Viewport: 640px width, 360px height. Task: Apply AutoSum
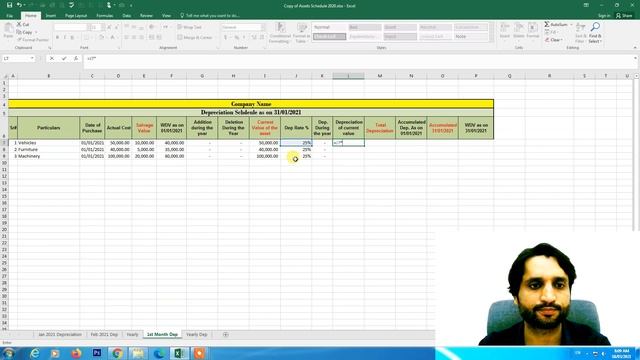pos(556,24)
